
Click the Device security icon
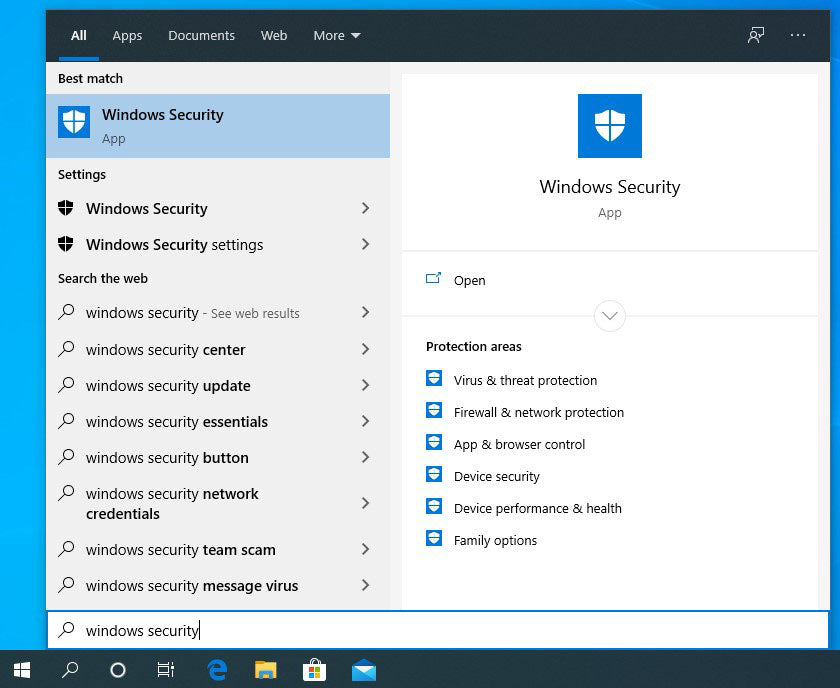tap(434, 474)
